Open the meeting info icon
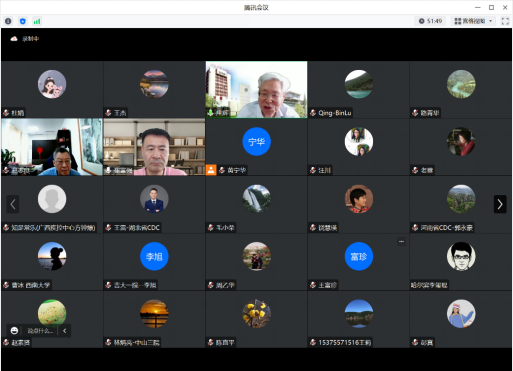The width and height of the screenshot is (513, 371). (8, 21)
